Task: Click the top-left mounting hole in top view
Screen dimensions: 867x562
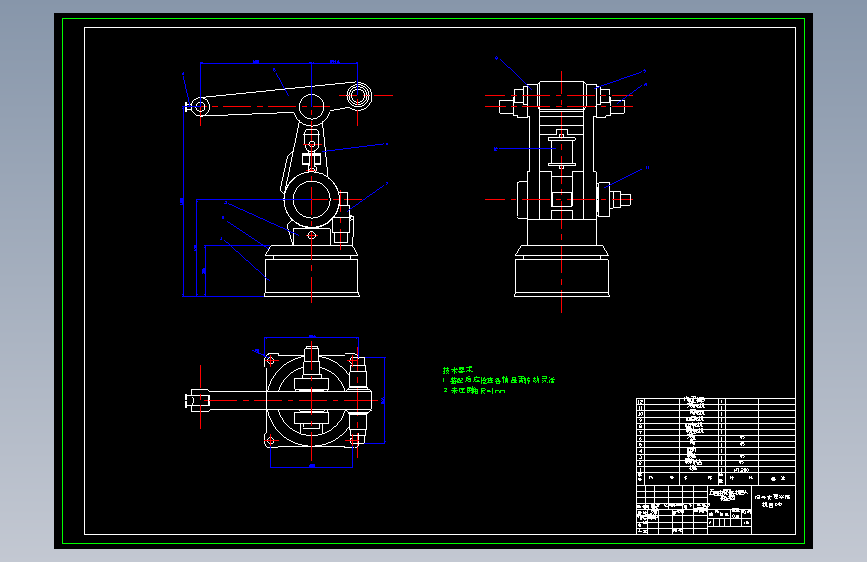Action: pos(271,361)
